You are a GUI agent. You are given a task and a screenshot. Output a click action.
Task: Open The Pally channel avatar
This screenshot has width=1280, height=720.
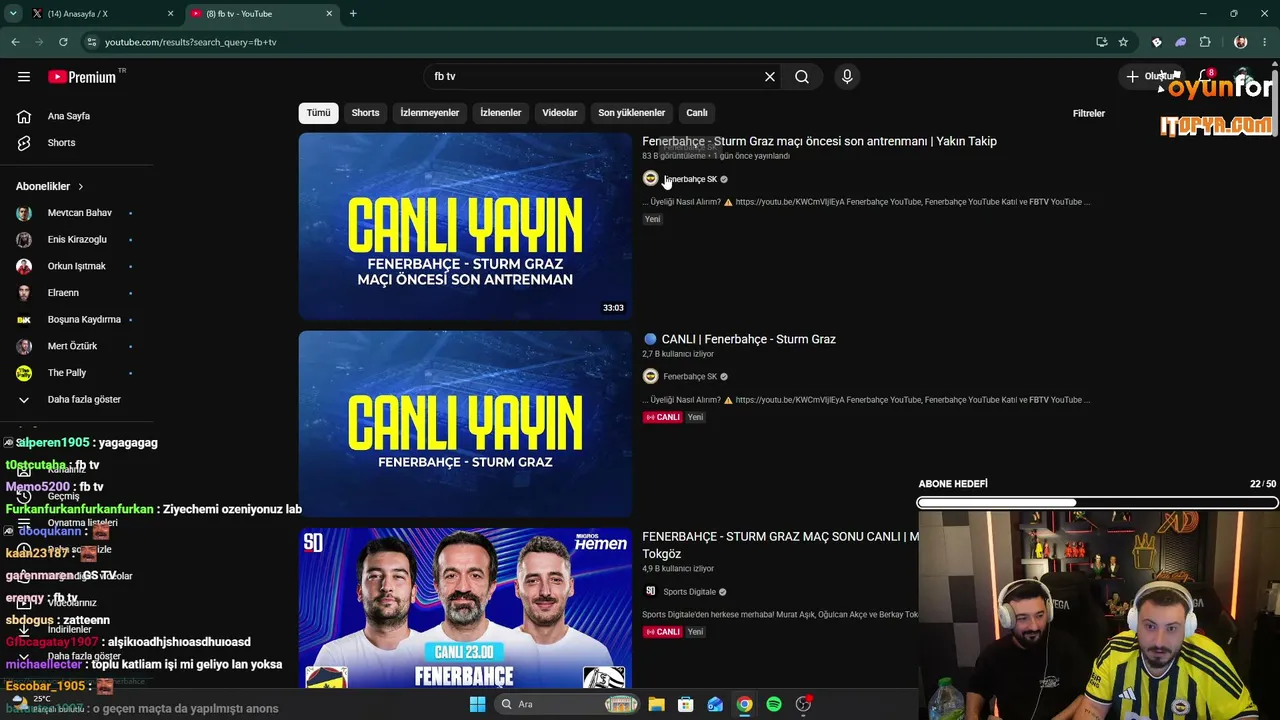[x=24, y=373]
